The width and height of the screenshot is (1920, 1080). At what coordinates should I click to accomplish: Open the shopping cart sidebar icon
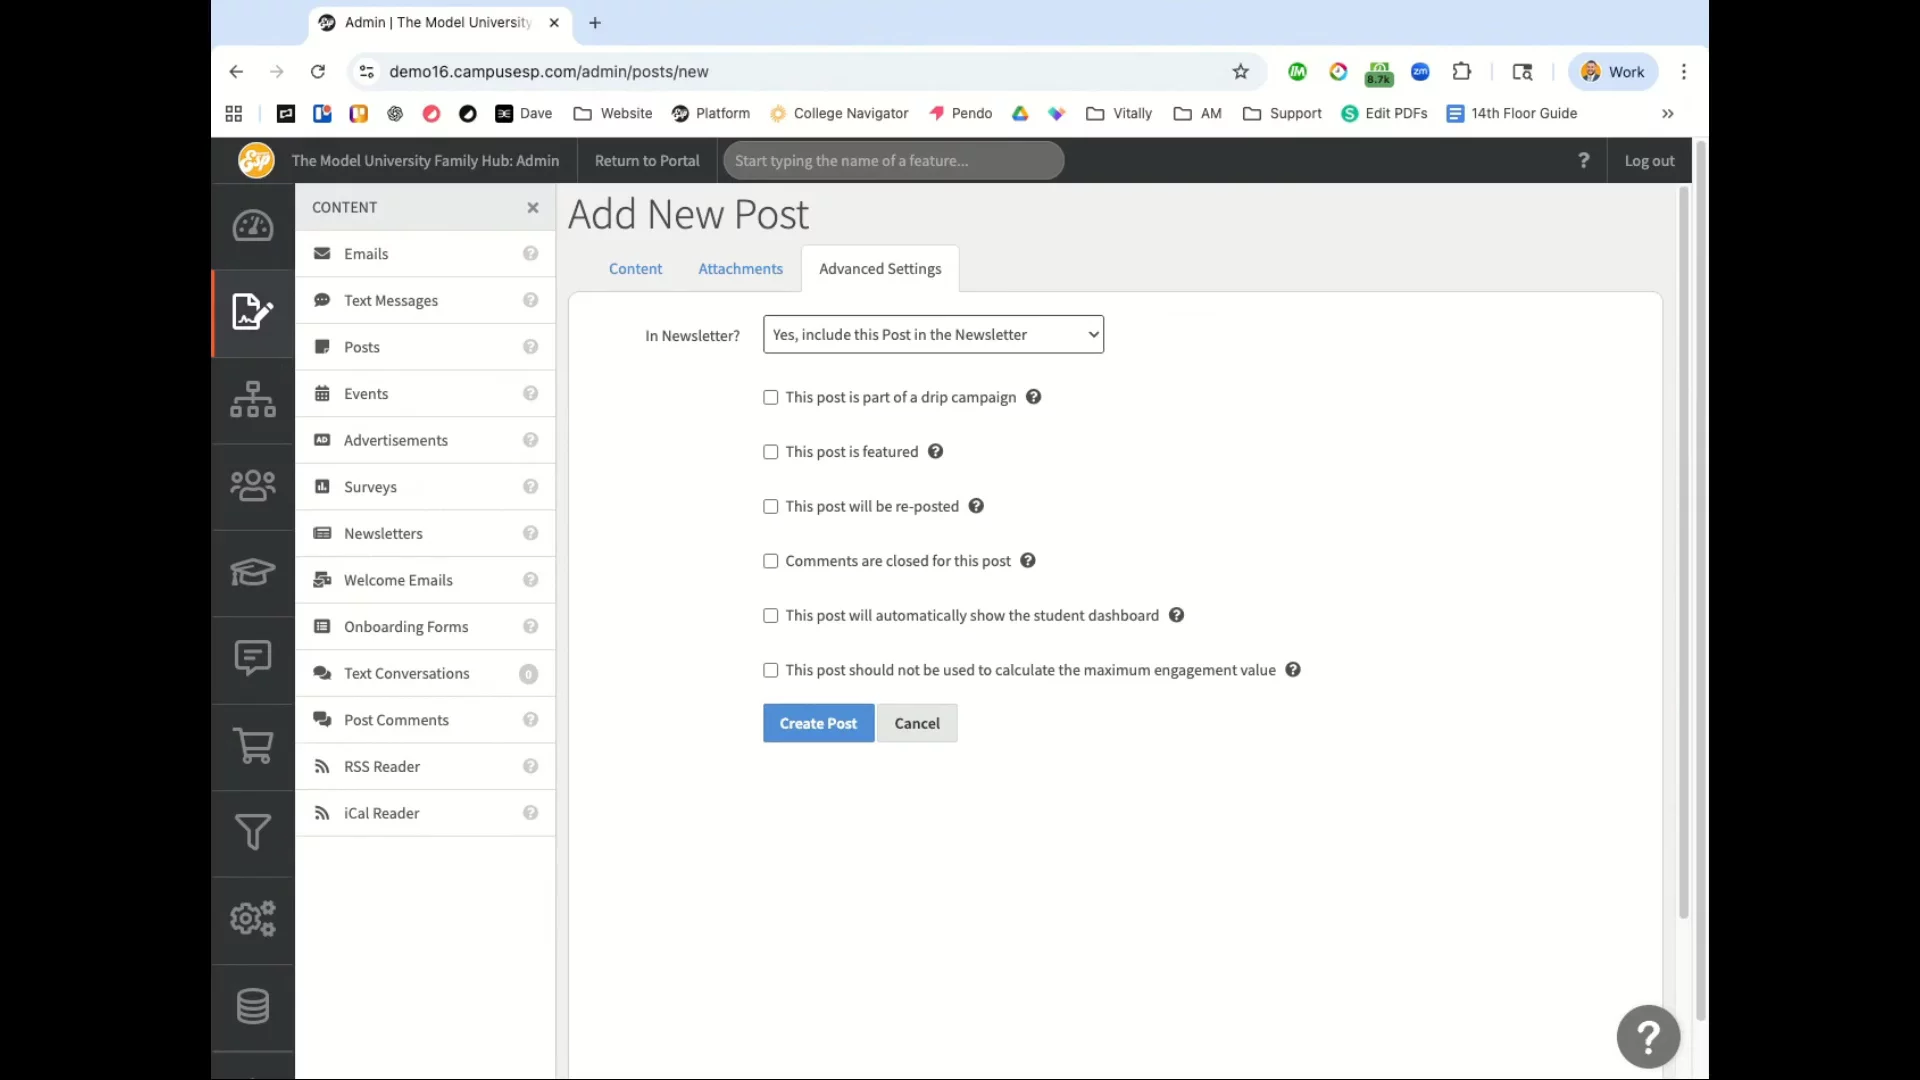252,746
